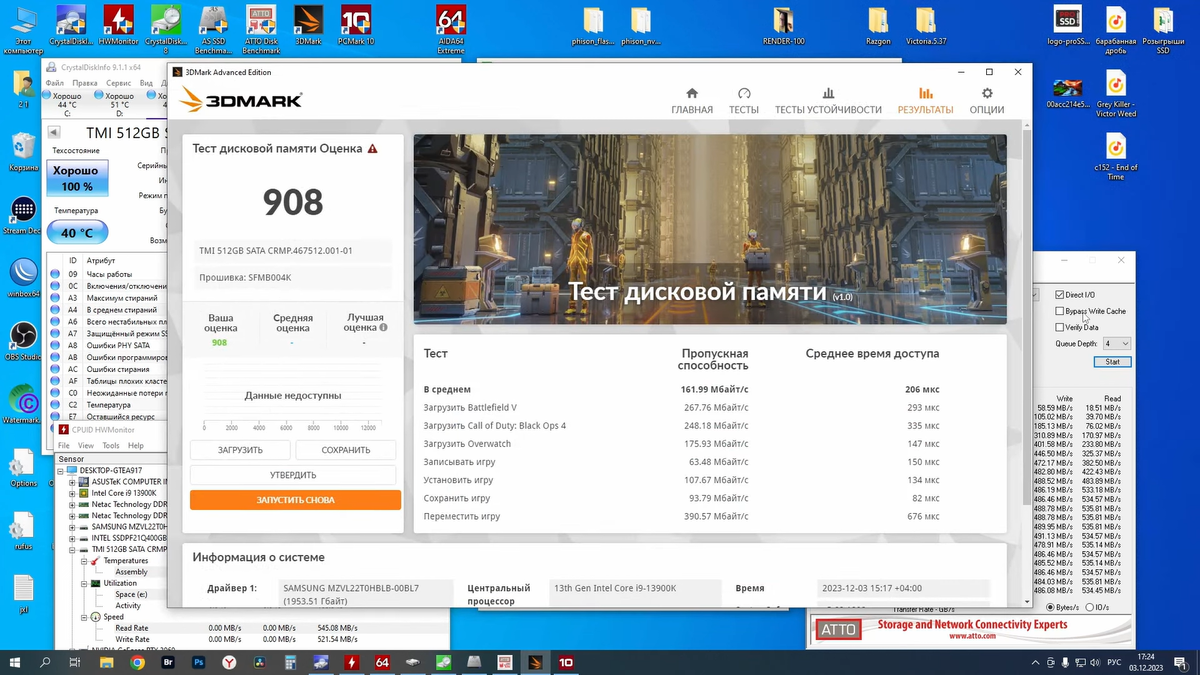
Task: Open the www.atto.com link
Action: coord(971,636)
